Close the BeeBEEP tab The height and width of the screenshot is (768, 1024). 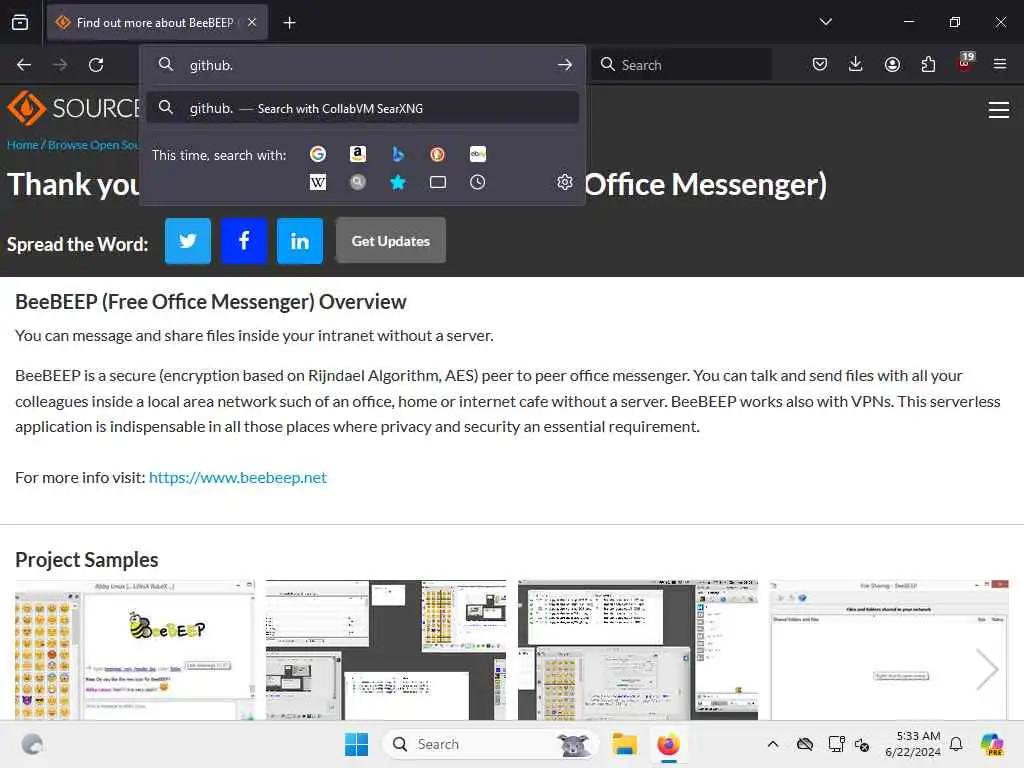(252, 22)
